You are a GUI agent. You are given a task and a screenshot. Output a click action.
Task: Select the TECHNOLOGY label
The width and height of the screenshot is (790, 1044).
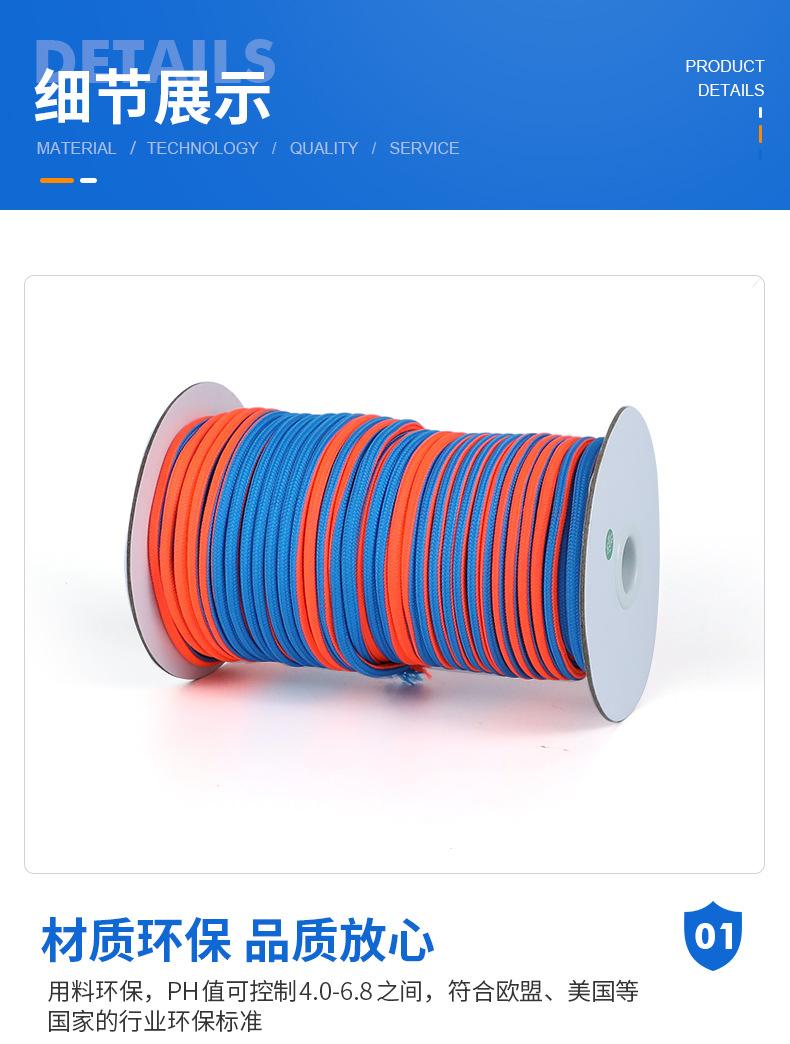point(202,148)
